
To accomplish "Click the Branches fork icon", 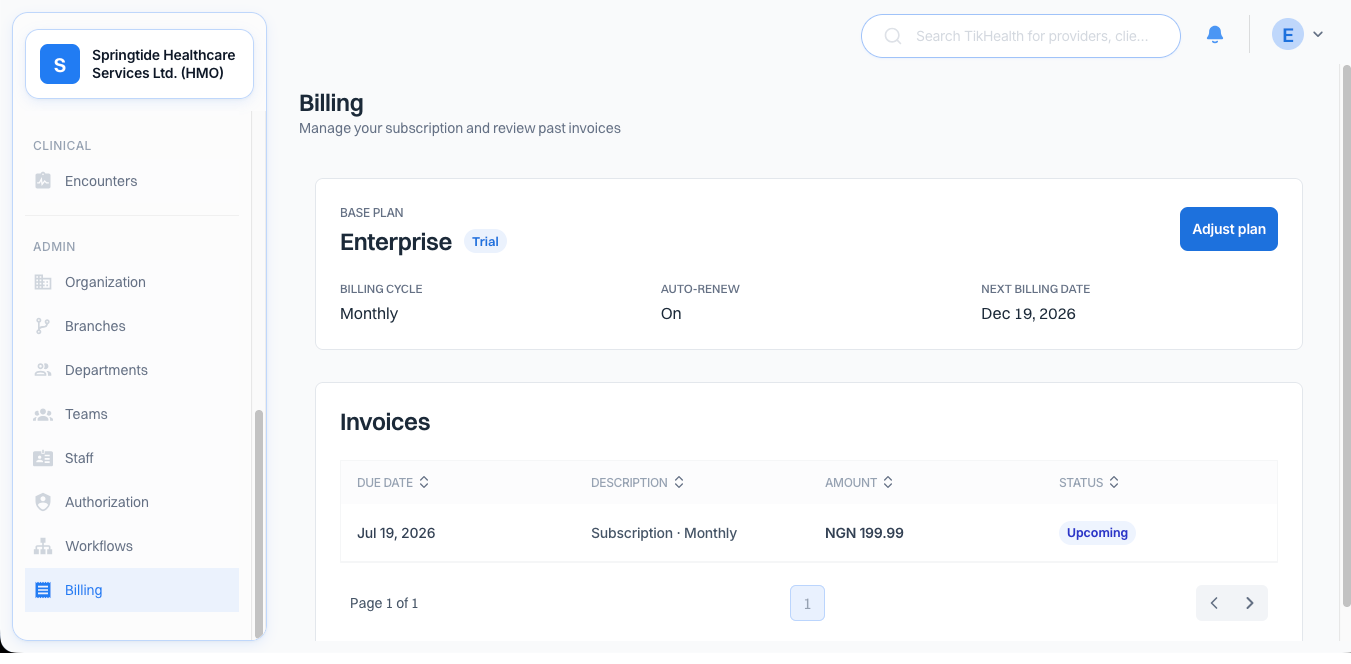I will [x=43, y=326].
